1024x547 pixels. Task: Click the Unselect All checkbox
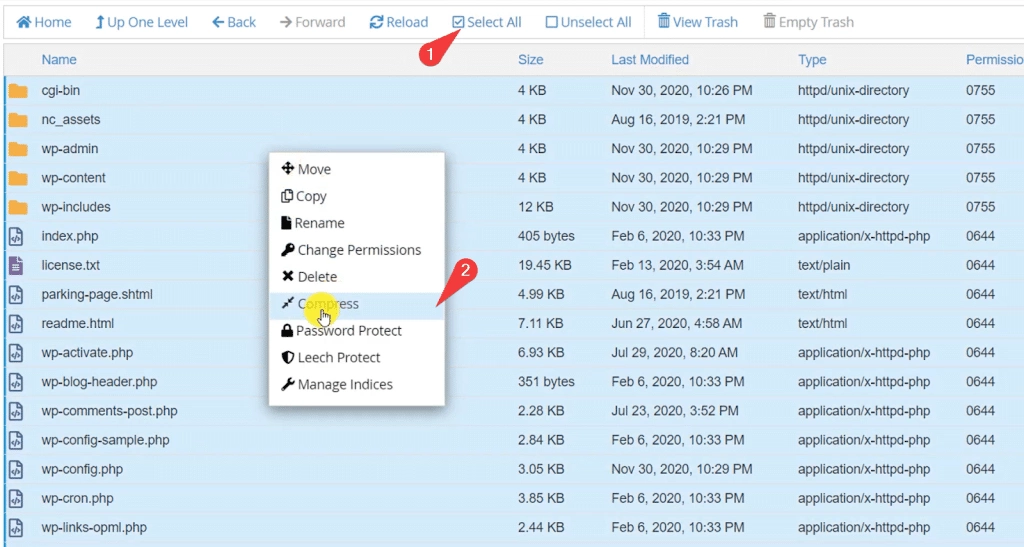pyautogui.click(x=551, y=22)
